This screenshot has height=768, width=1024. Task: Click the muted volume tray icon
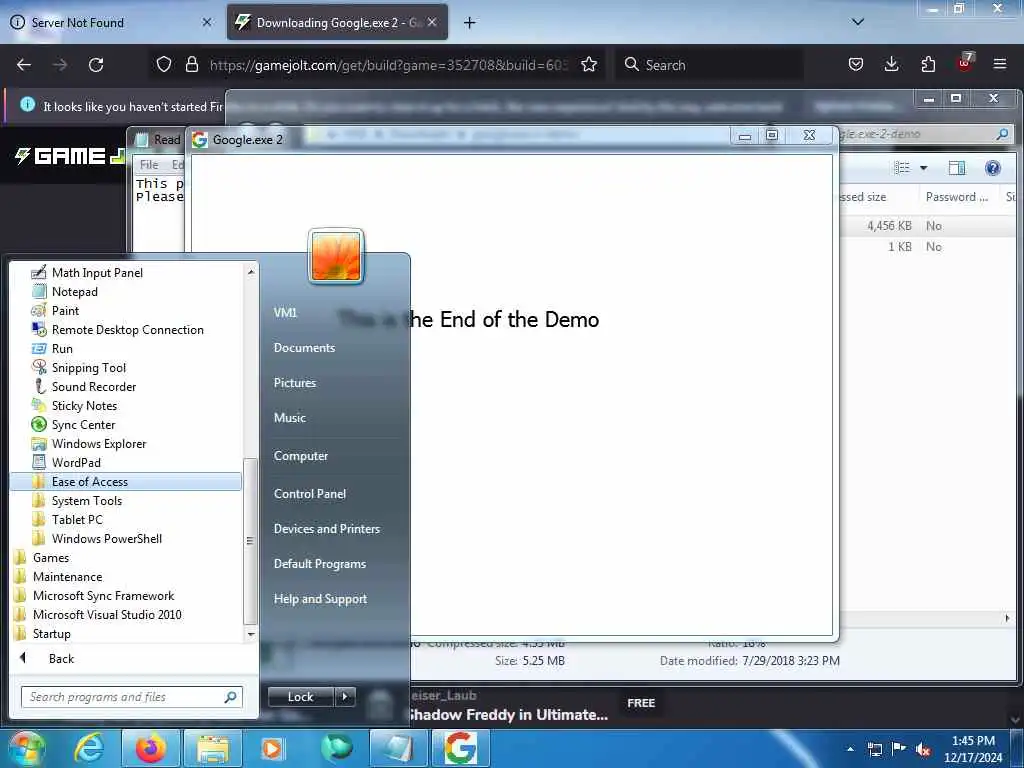pyautogui.click(x=923, y=749)
